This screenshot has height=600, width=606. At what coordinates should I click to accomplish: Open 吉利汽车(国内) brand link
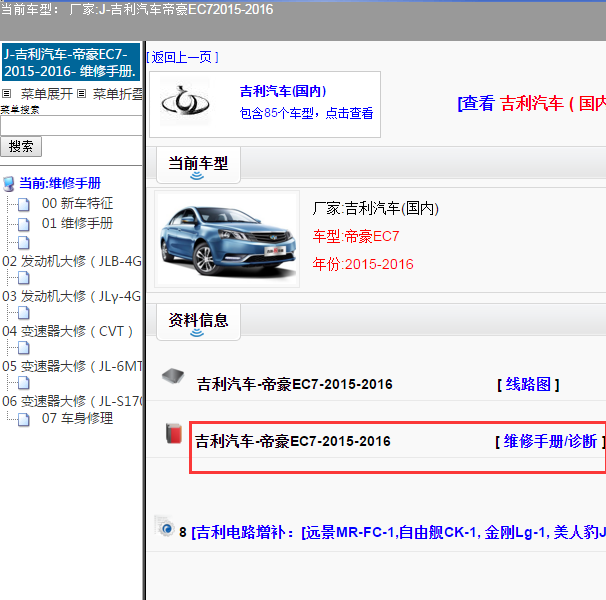pos(283,91)
